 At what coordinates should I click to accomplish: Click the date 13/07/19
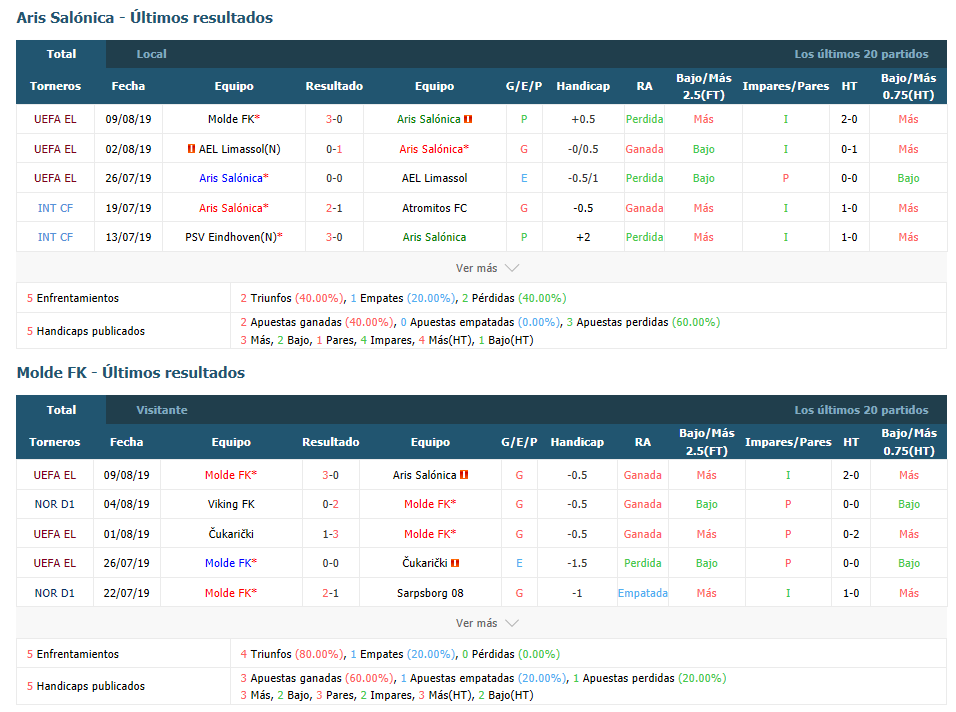[x=128, y=237]
